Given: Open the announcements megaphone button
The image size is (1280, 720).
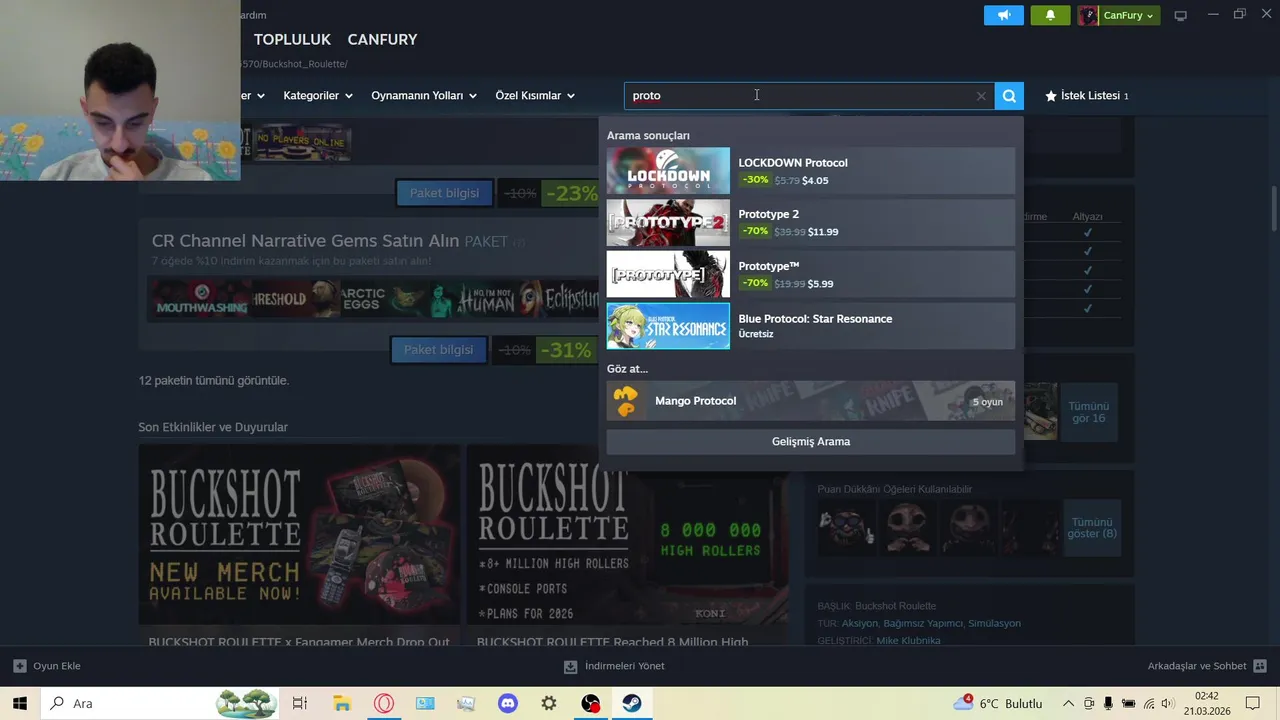Looking at the screenshot, I should coord(1004,15).
